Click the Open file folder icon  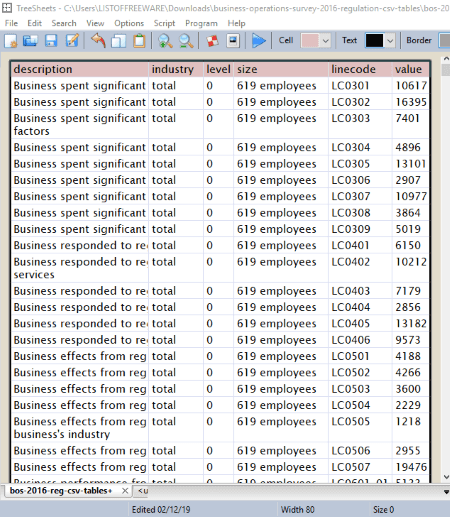tap(30, 41)
